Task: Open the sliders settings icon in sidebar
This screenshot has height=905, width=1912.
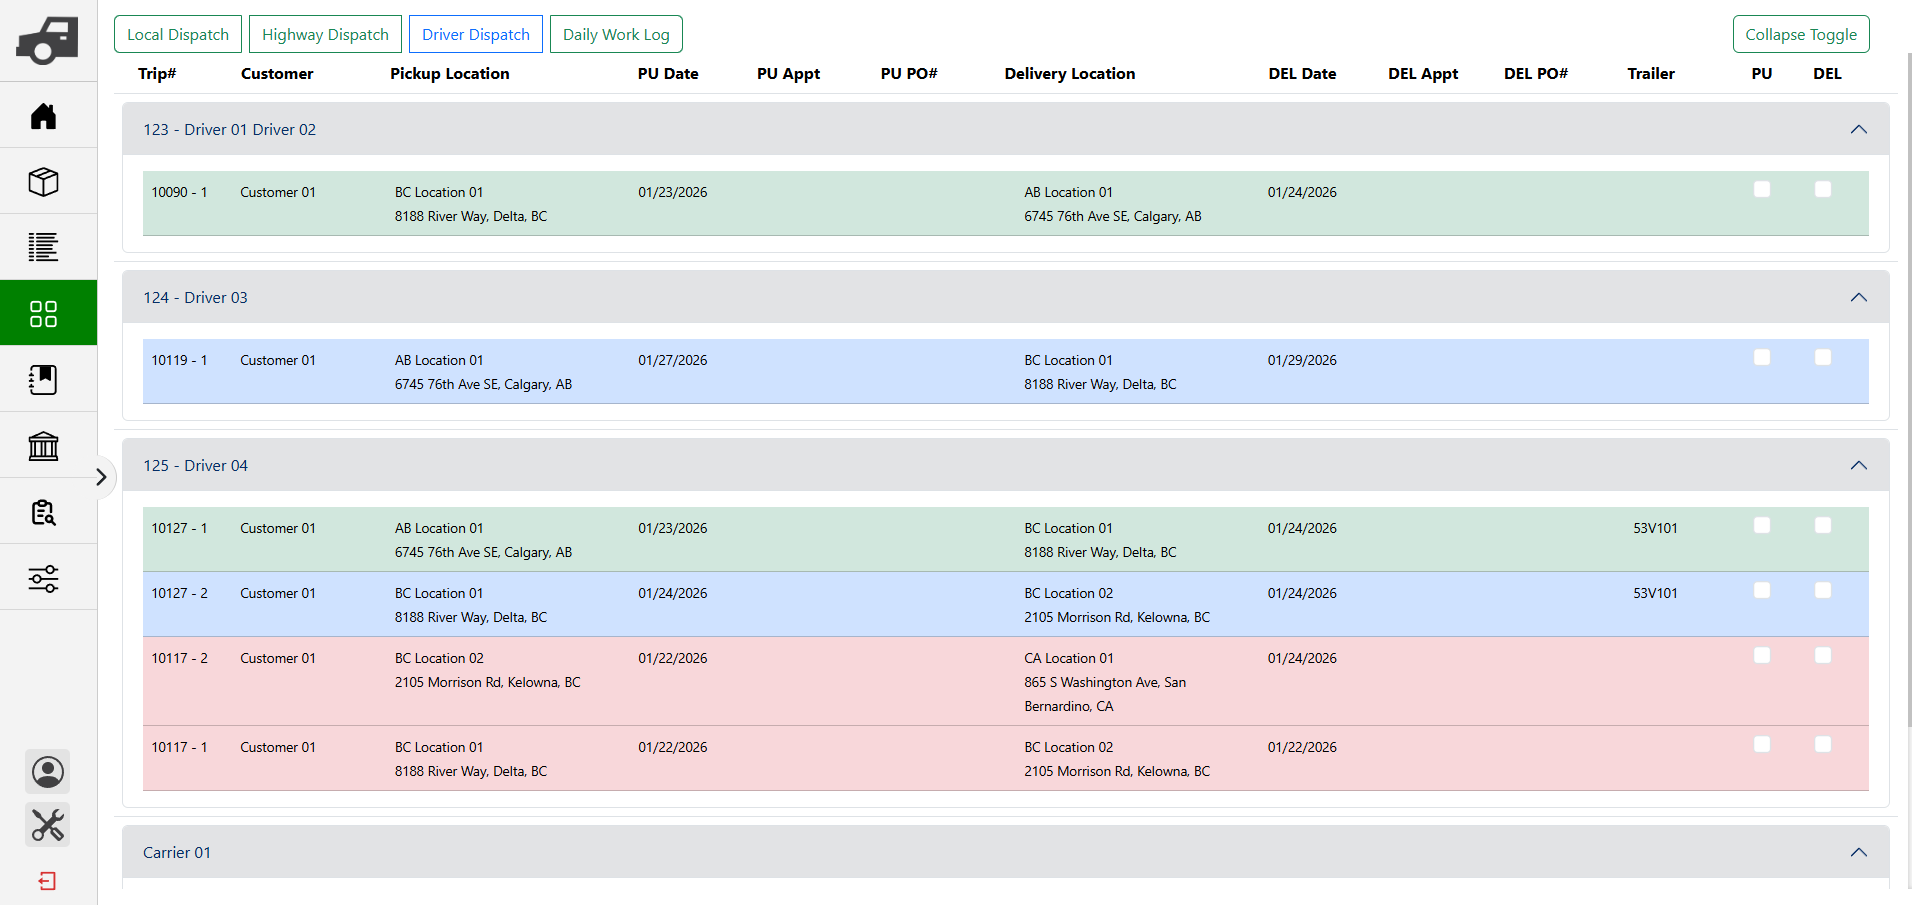Action: [x=44, y=578]
